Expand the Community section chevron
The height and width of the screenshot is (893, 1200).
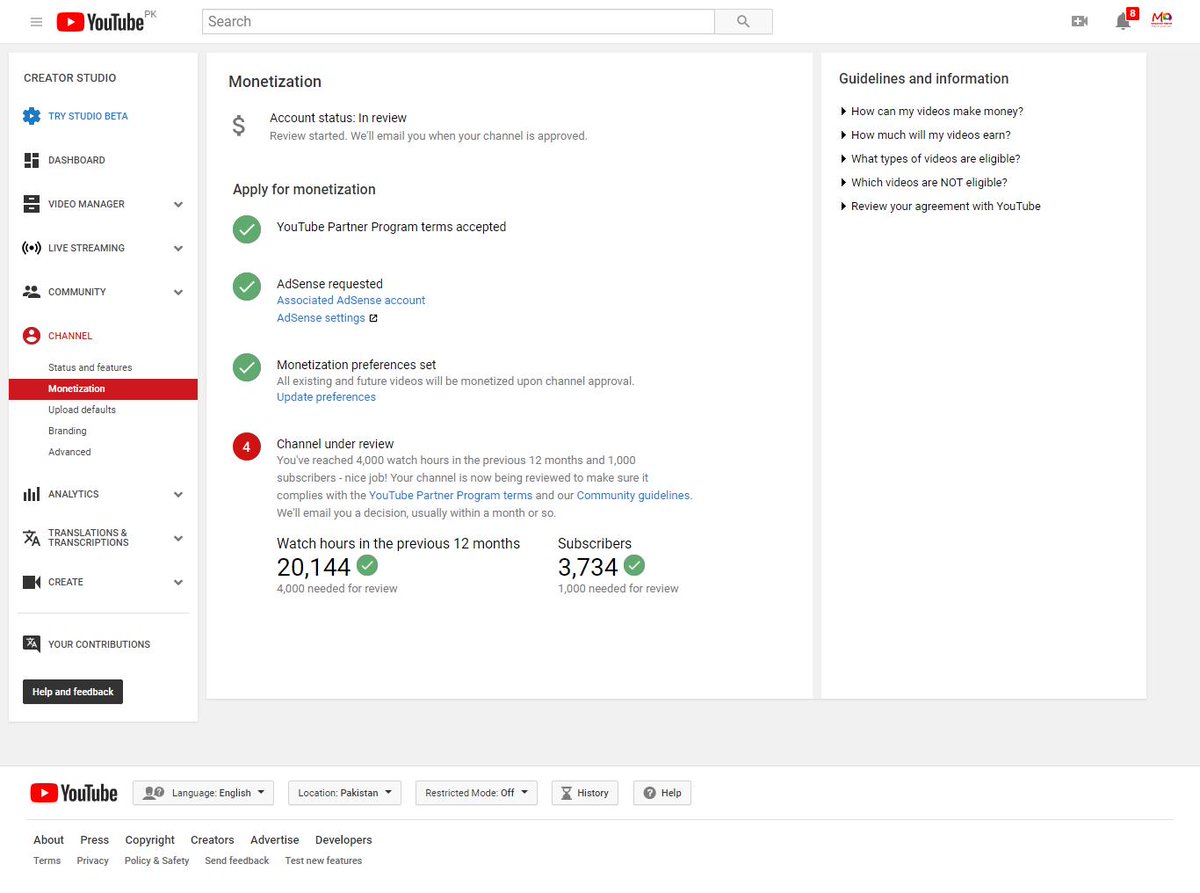click(x=178, y=292)
